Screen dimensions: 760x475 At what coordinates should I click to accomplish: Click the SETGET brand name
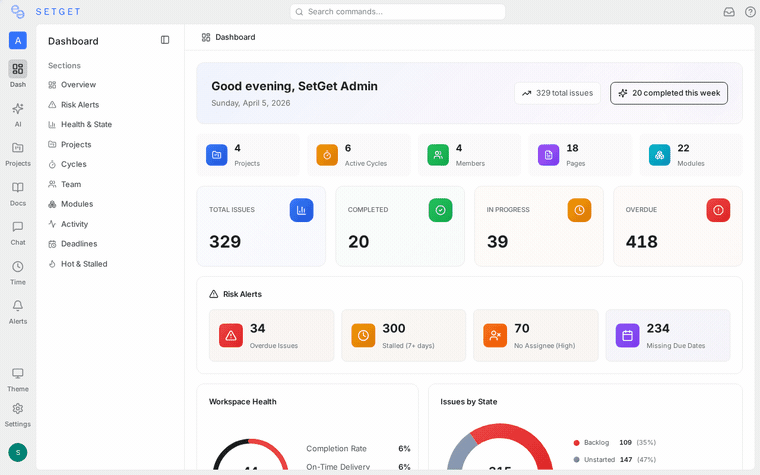tap(58, 12)
